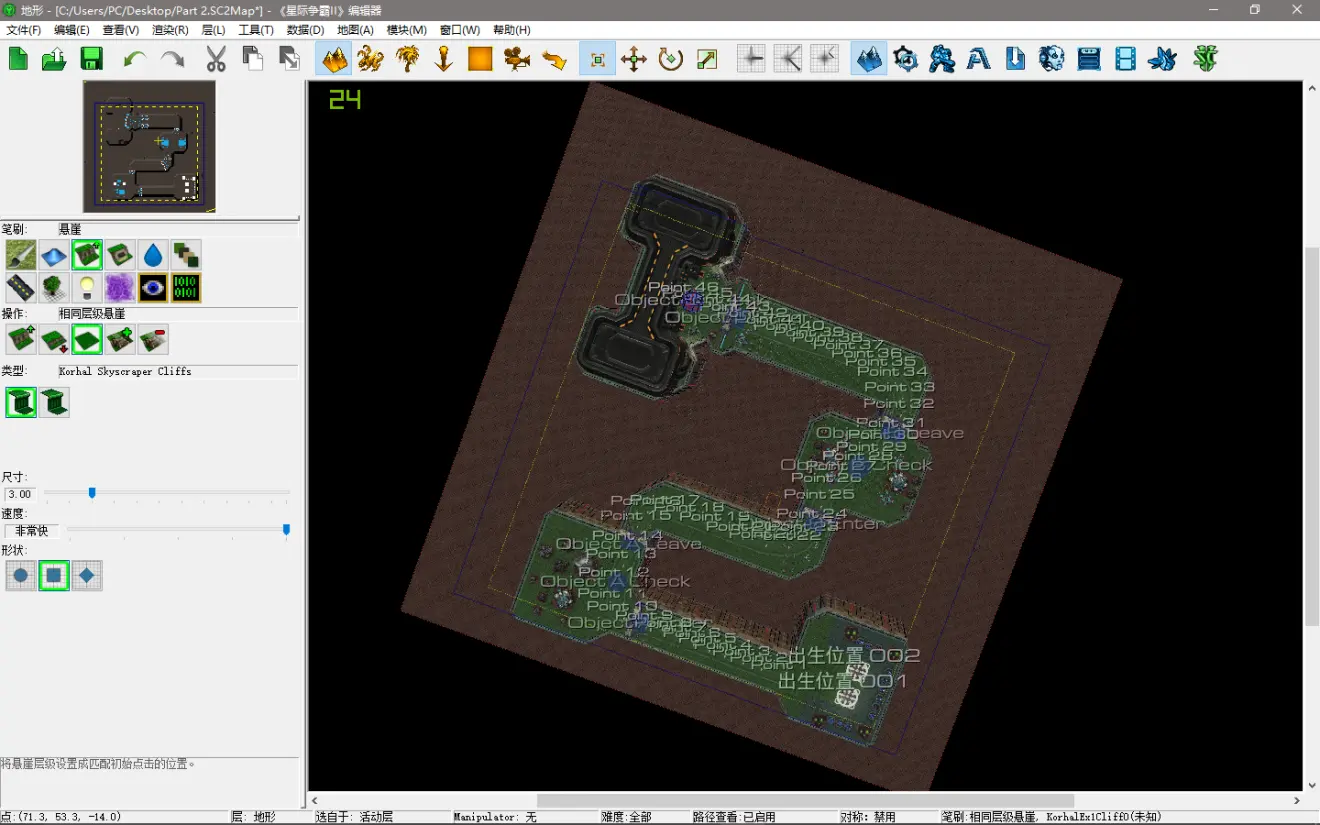1320x825 pixels.
Task: Click the horizontal viewport scrollbar
Action: [805, 801]
